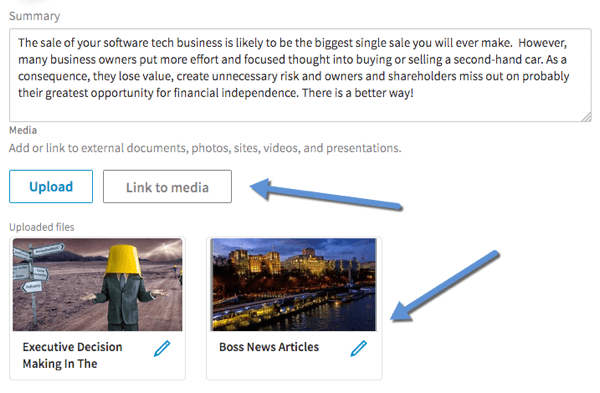Edit the Boss News Articles media entry
The height and width of the screenshot is (393, 600).
[x=359, y=348]
